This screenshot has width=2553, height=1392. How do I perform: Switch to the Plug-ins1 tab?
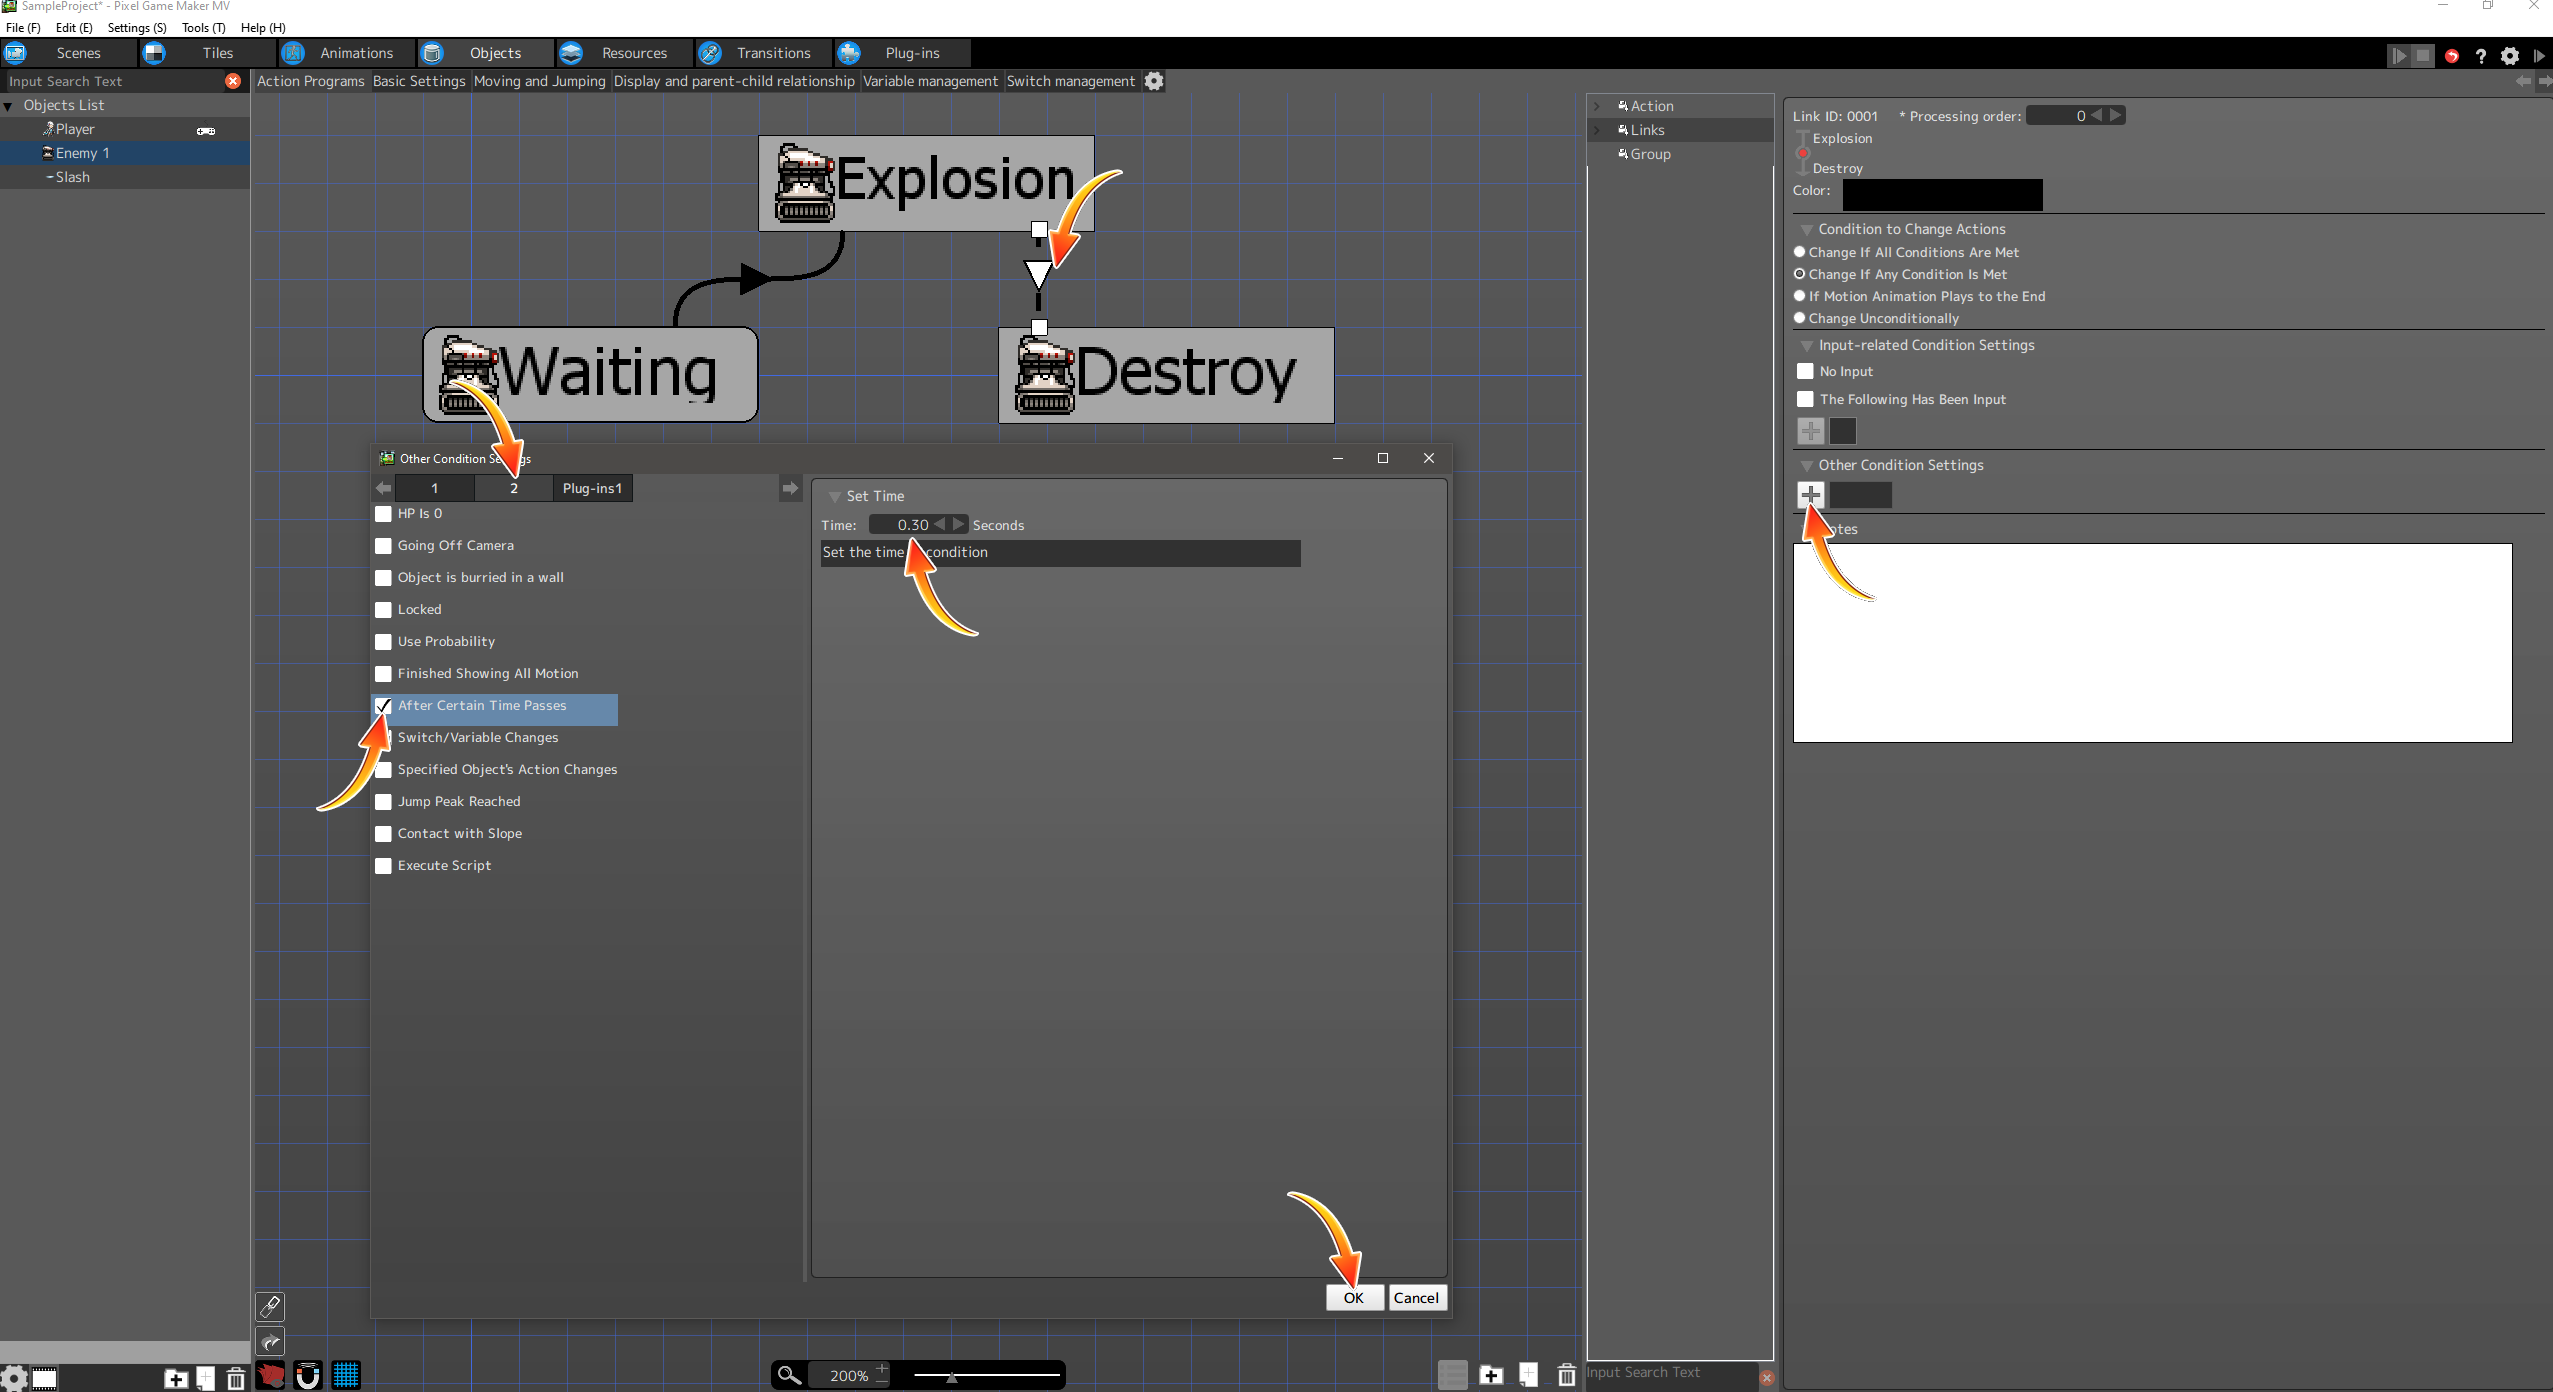pos(592,488)
